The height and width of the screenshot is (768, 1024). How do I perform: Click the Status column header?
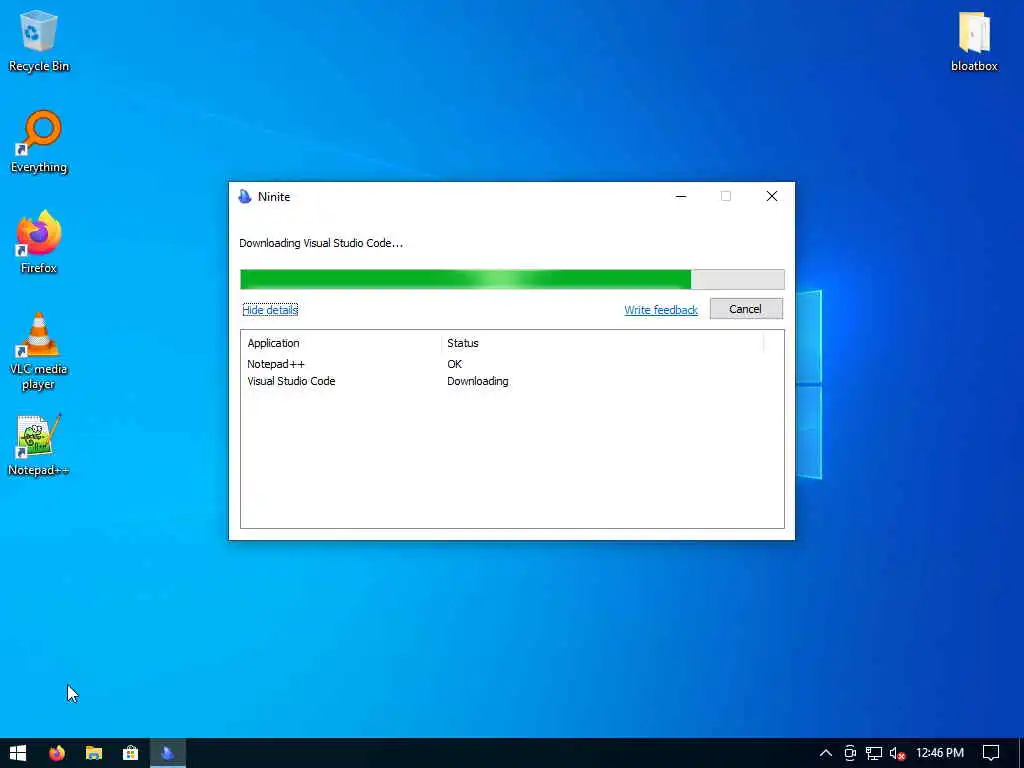[602, 343]
